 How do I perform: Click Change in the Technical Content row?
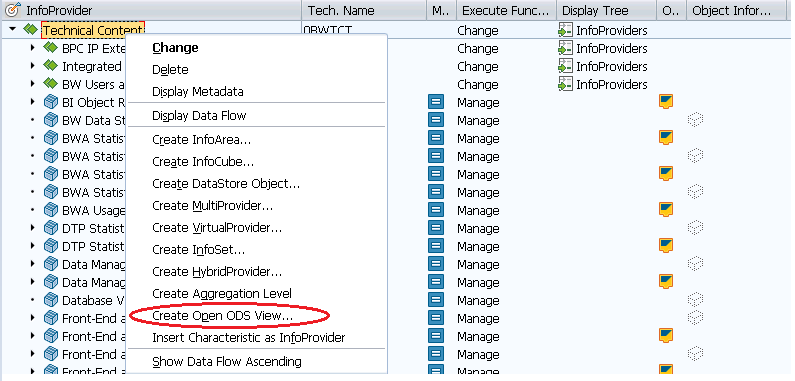[x=478, y=30]
